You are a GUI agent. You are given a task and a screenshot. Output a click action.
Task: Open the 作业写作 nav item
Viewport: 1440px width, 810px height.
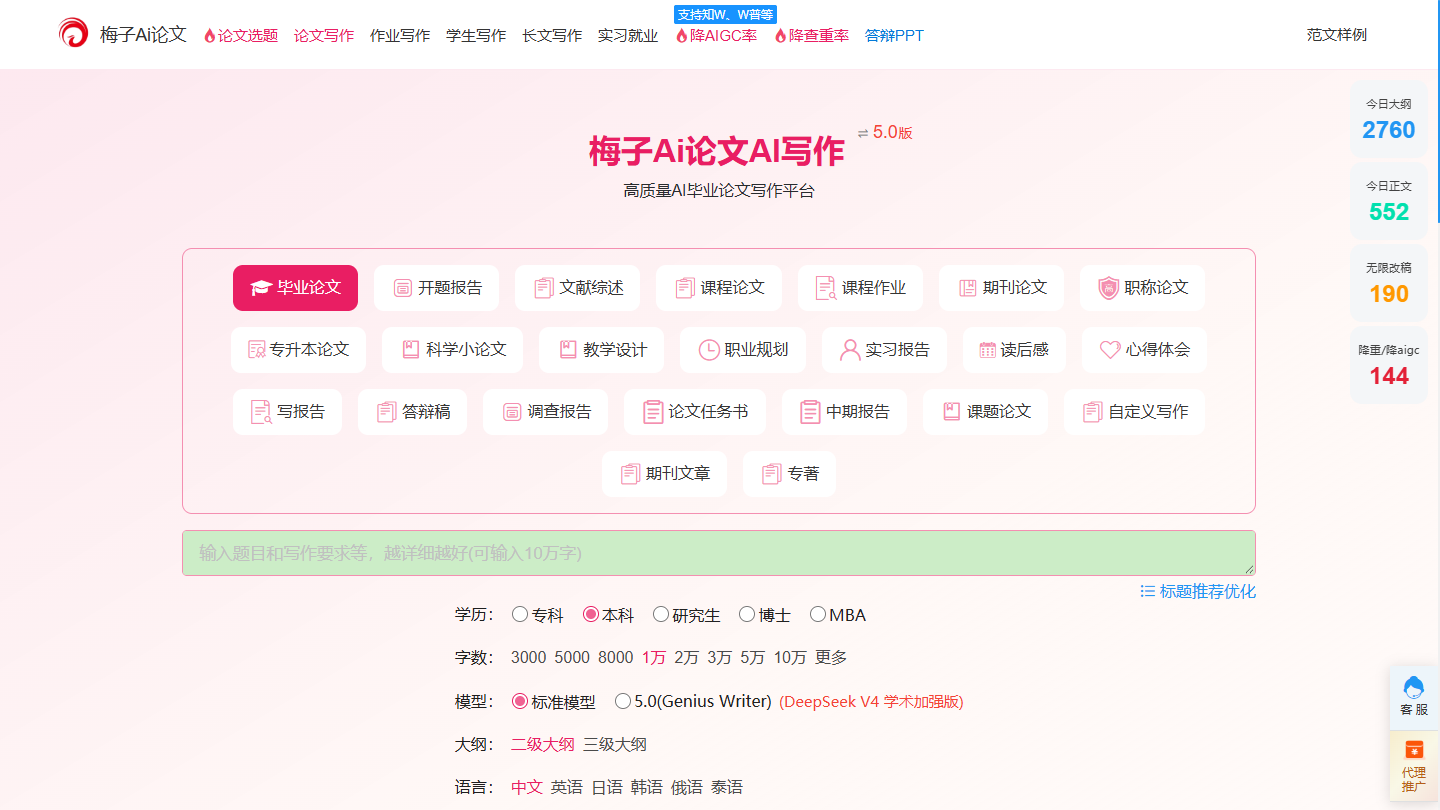tap(400, 35)
